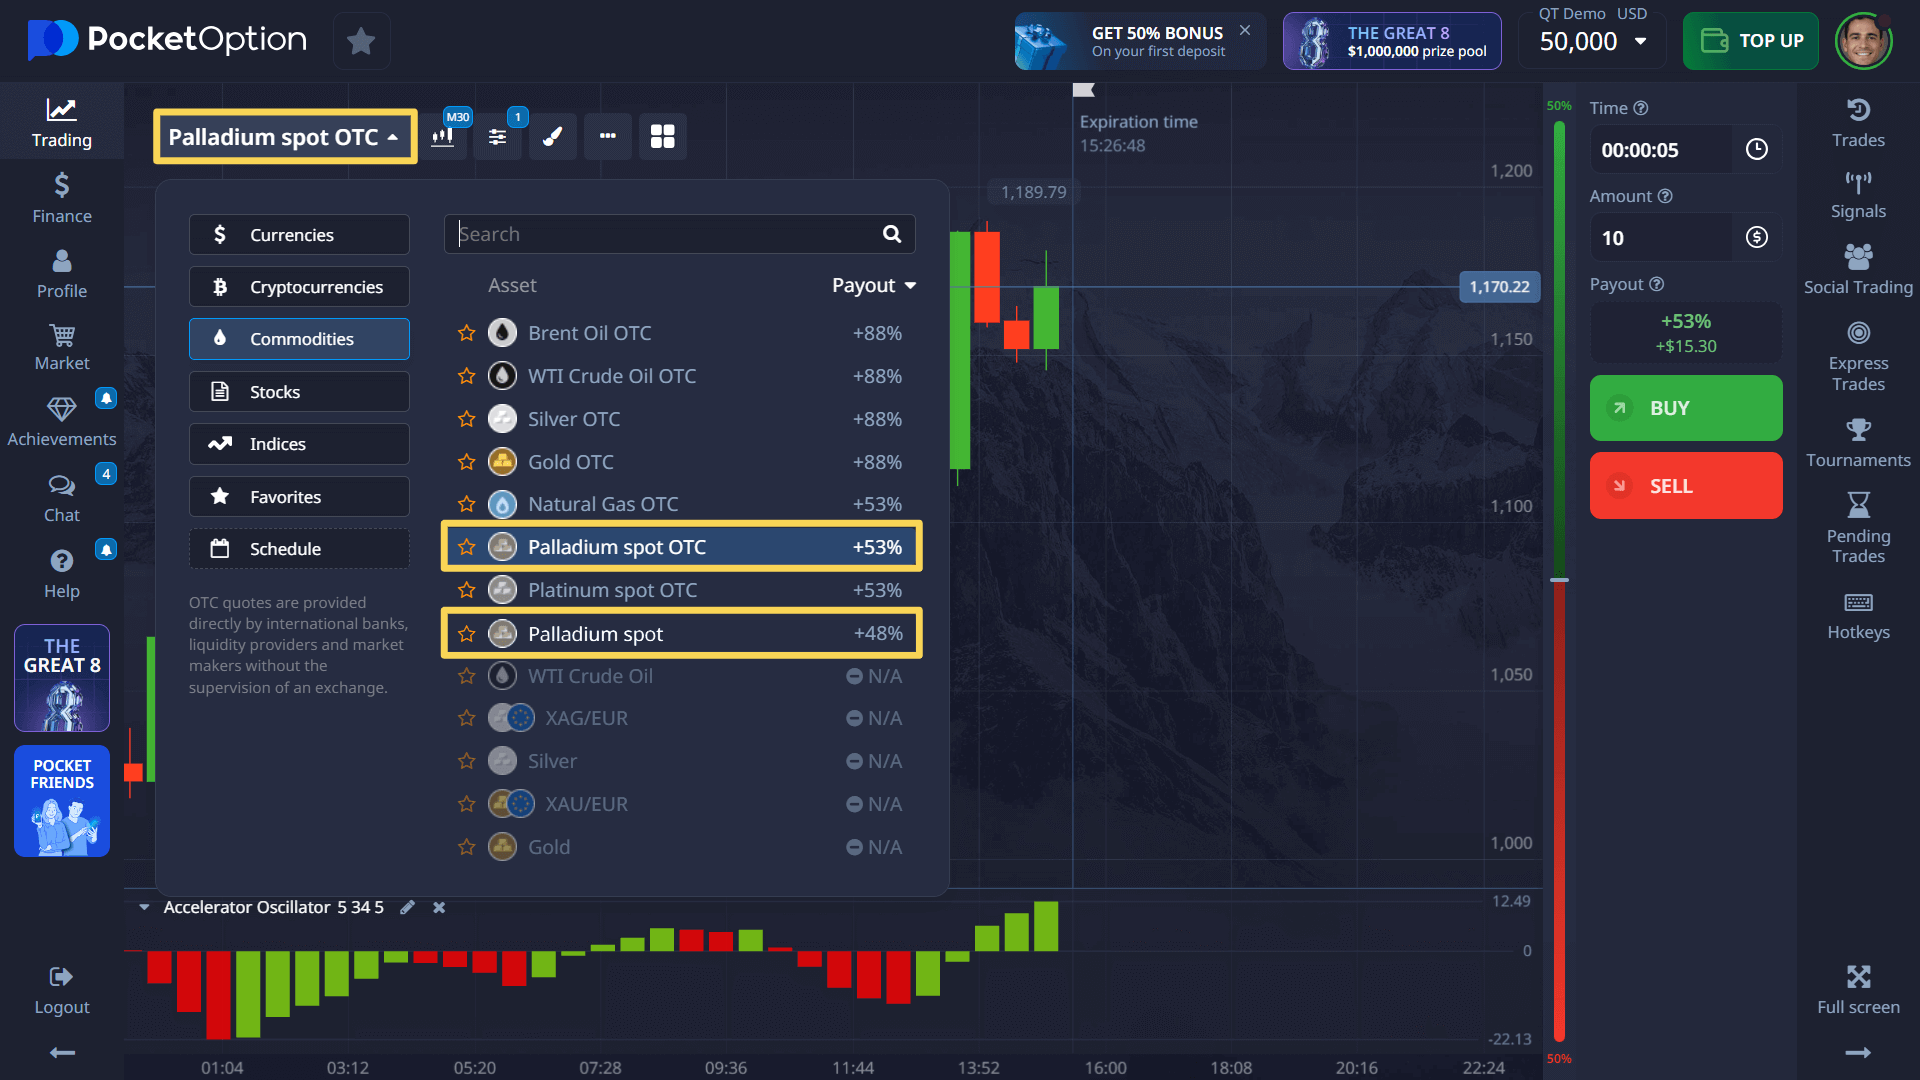Click the favorites star in header
The width and height of the screenshot is (1920, 1080).
[x=361, y=41]
